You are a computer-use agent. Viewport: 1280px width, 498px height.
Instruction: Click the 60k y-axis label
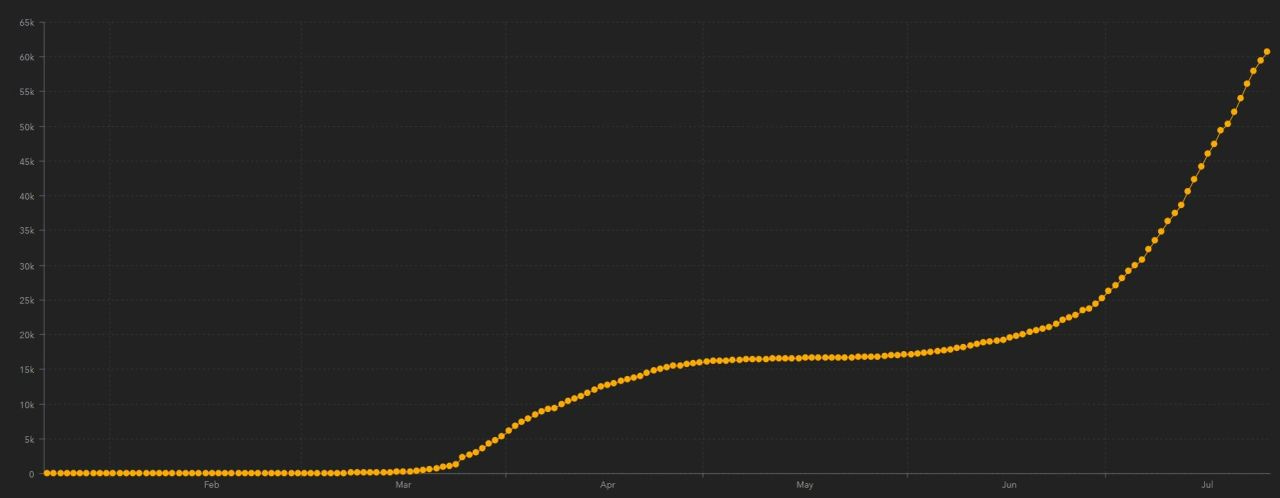(x=27, y=58)
